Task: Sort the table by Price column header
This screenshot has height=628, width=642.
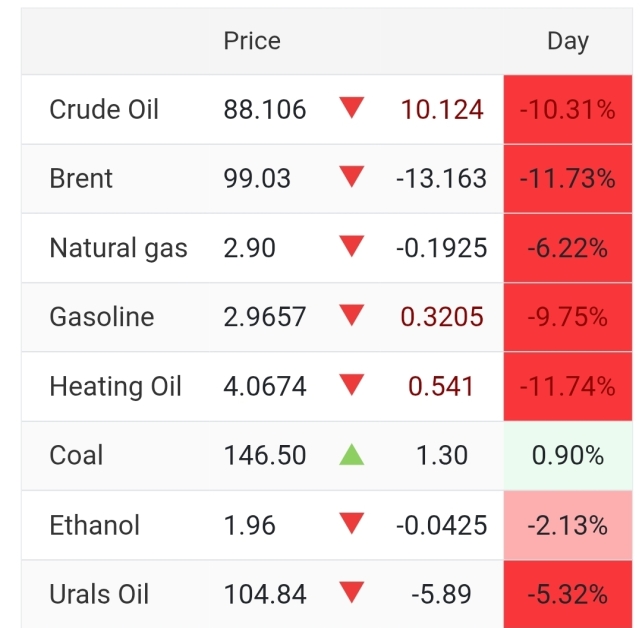Action: 252,41
